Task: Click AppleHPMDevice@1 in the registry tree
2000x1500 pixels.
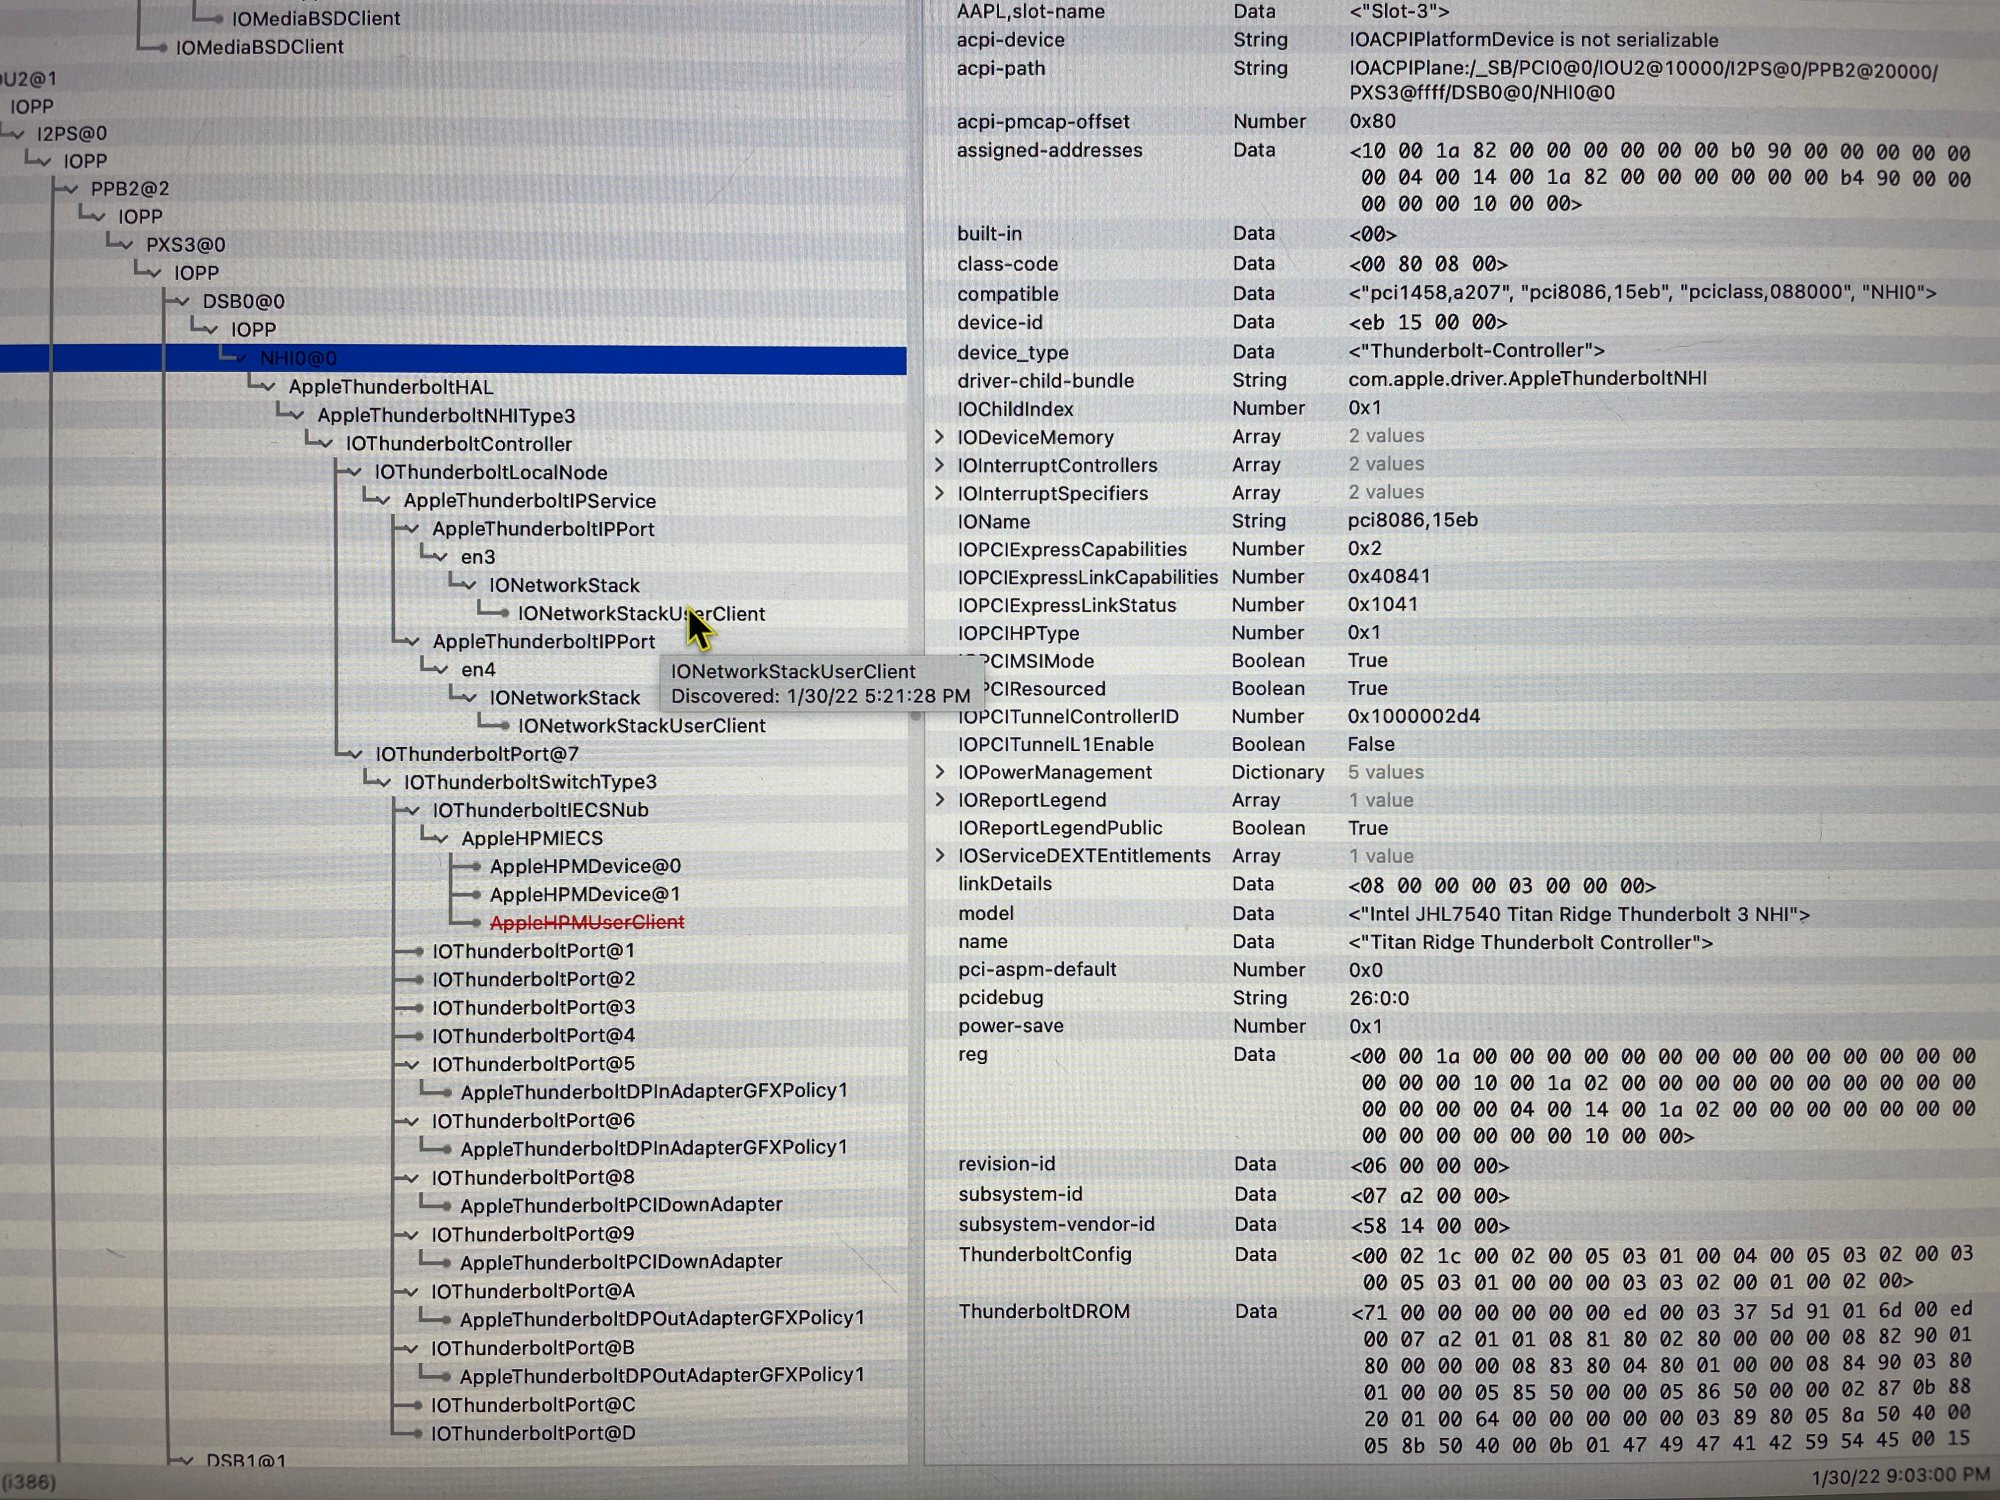Action: pyautogui.click(x=584, y=894)
